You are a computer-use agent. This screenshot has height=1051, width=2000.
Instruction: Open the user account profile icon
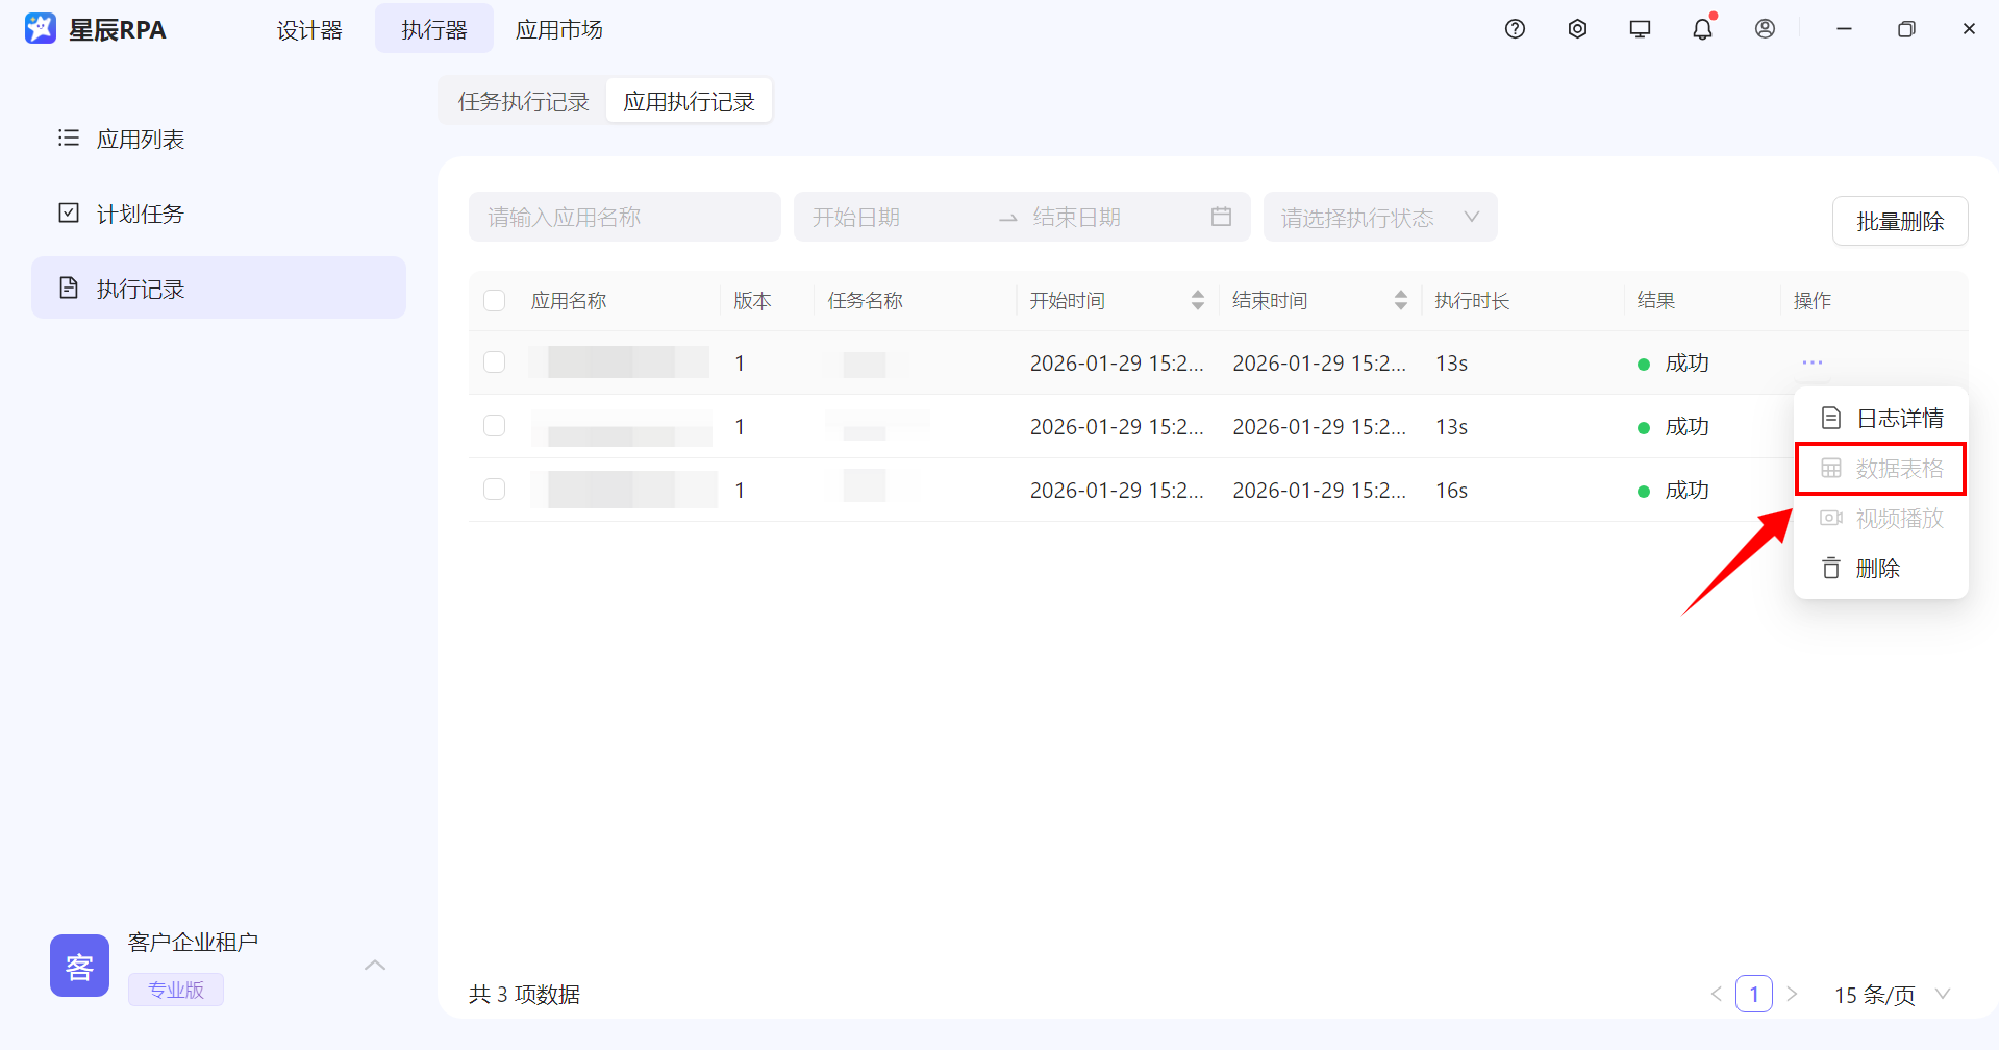1765,30
